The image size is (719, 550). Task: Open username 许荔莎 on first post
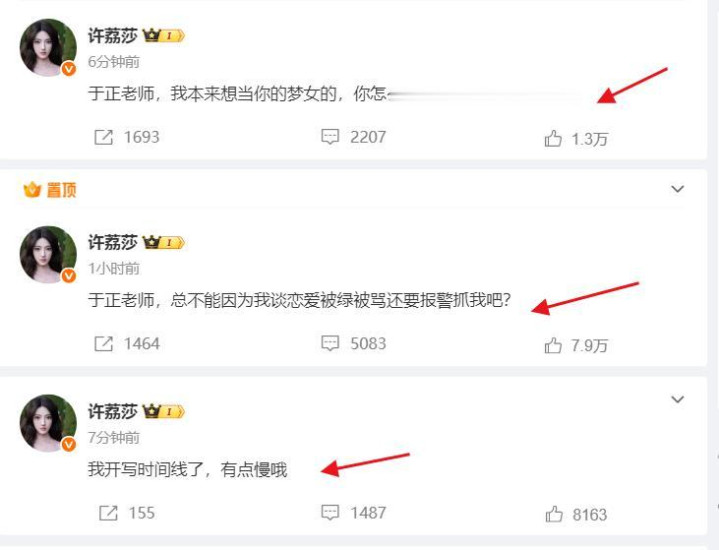pyautogui.click(x=113, y=35)
